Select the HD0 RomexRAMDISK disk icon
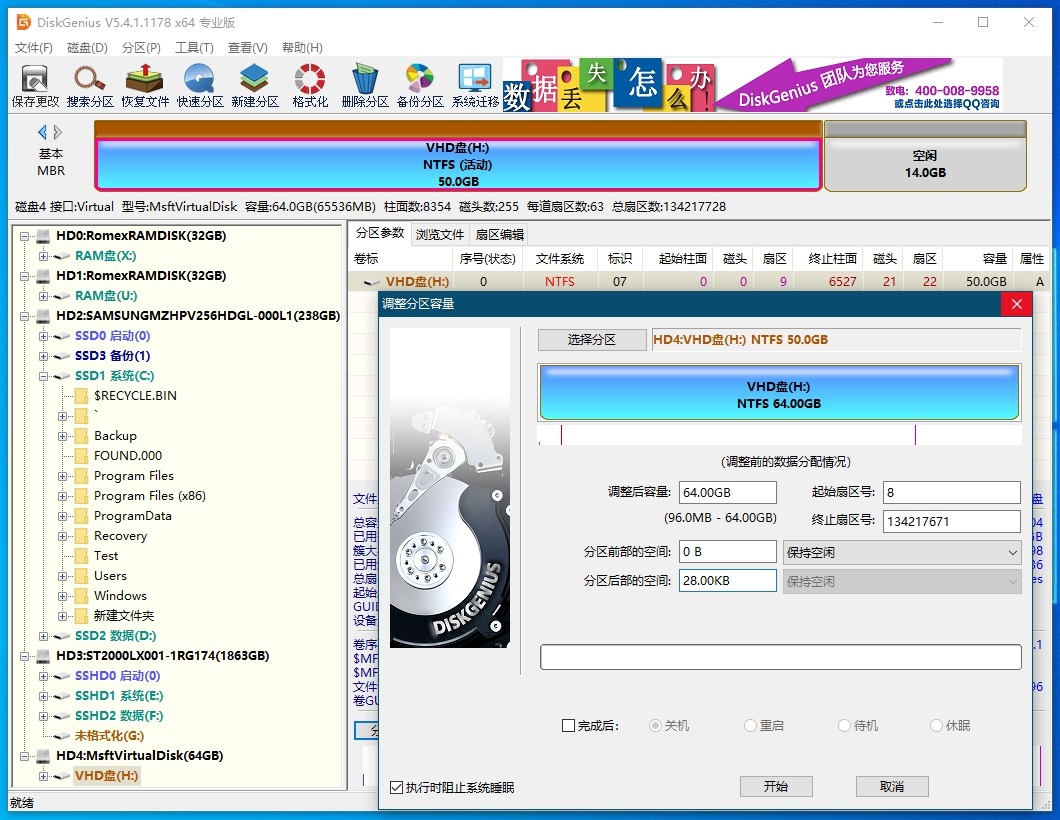 point(43,236)
